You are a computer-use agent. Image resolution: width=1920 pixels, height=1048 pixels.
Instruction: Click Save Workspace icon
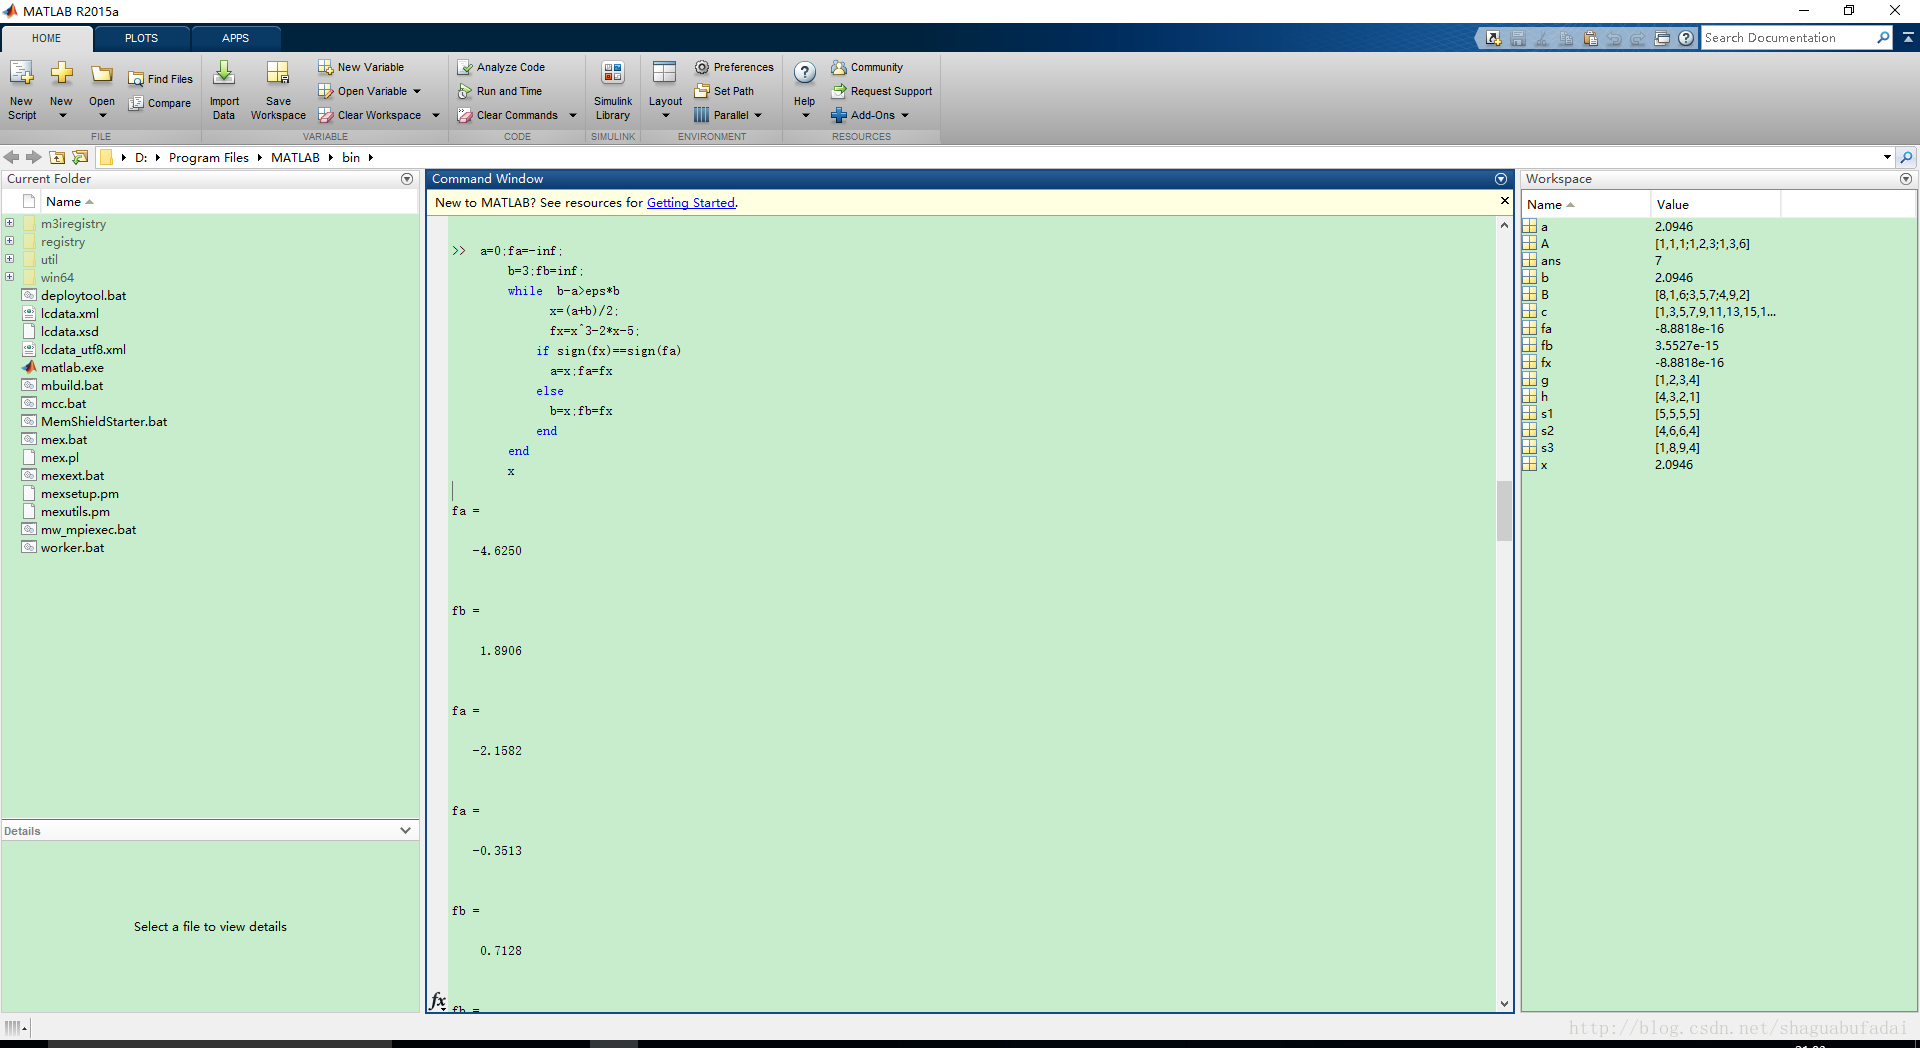pos(278,73)
